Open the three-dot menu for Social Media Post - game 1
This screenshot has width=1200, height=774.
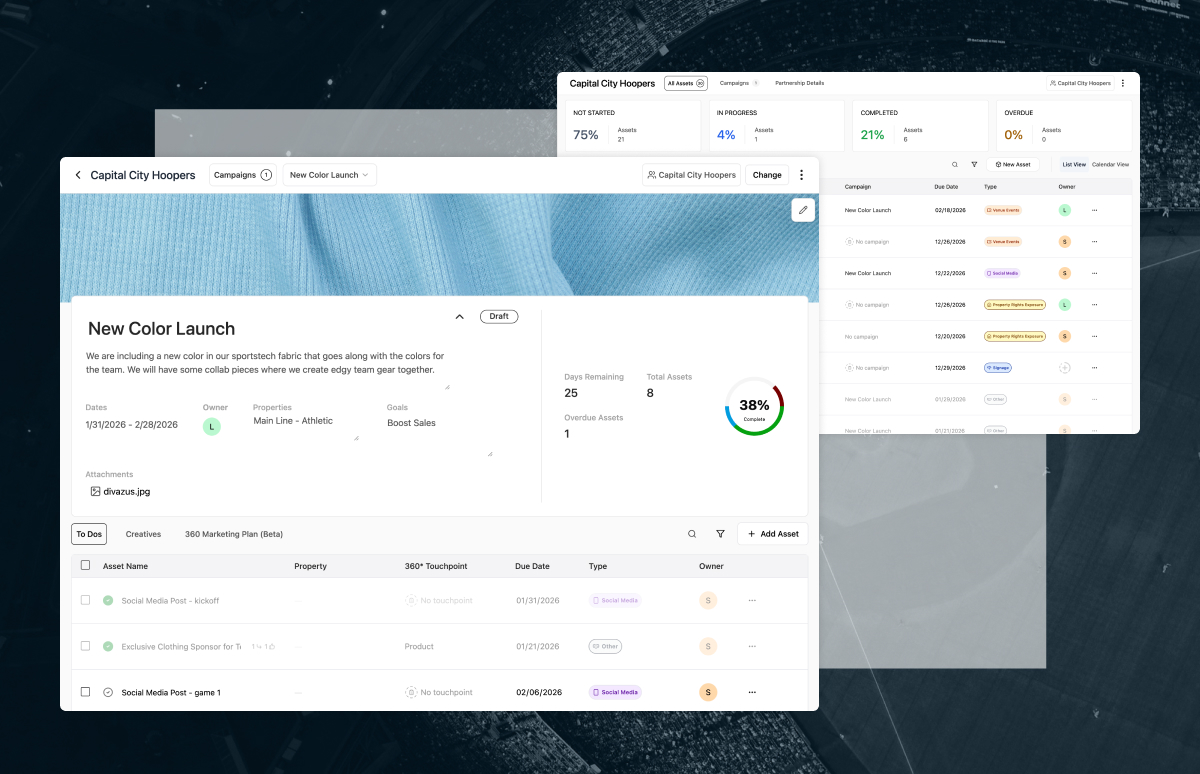[751, 692]
